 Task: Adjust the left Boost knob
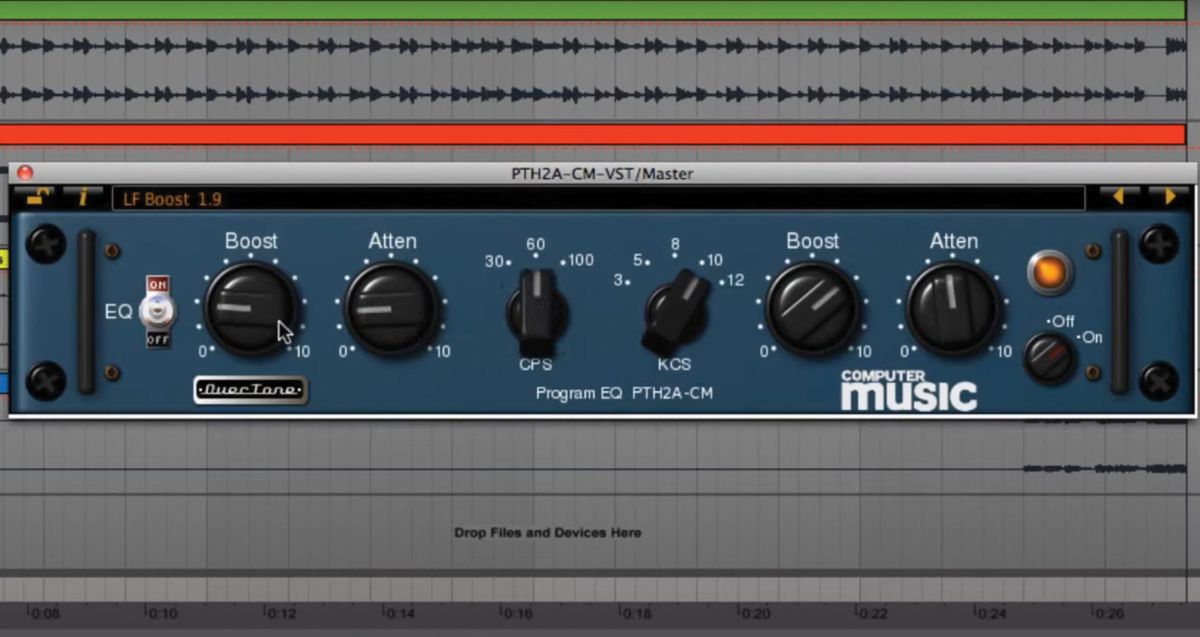coord(252,307)
